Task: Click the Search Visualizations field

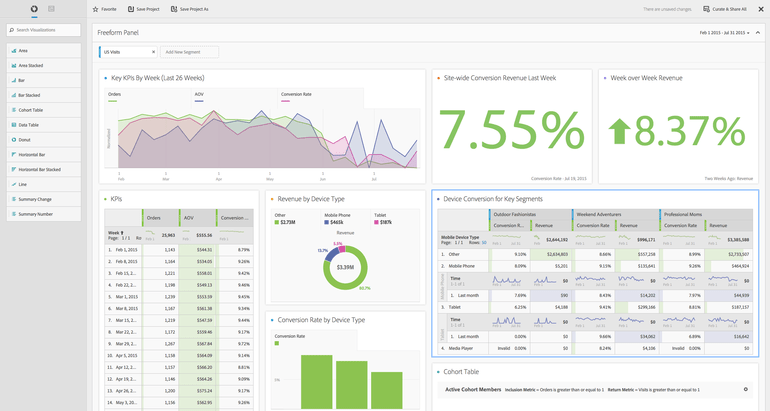Action: (x=44, y=30)
